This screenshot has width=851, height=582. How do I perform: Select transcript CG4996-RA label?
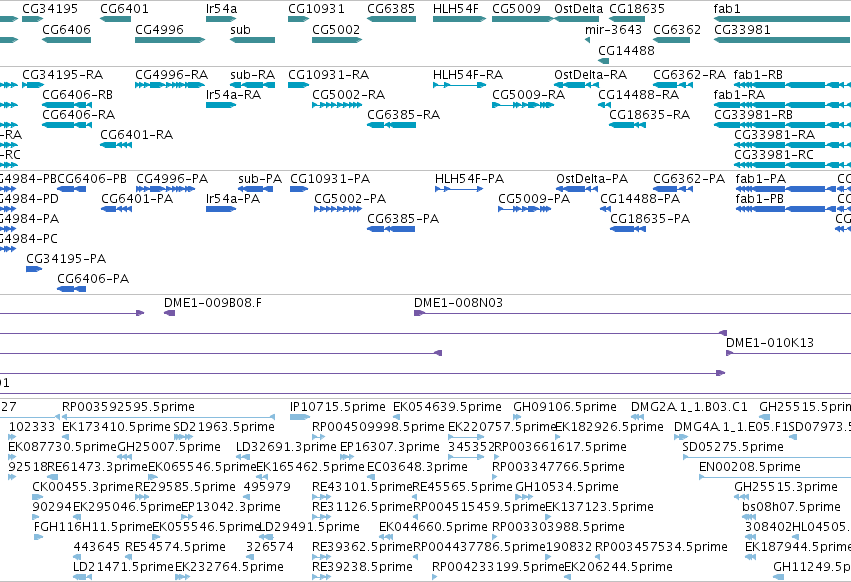172,74
